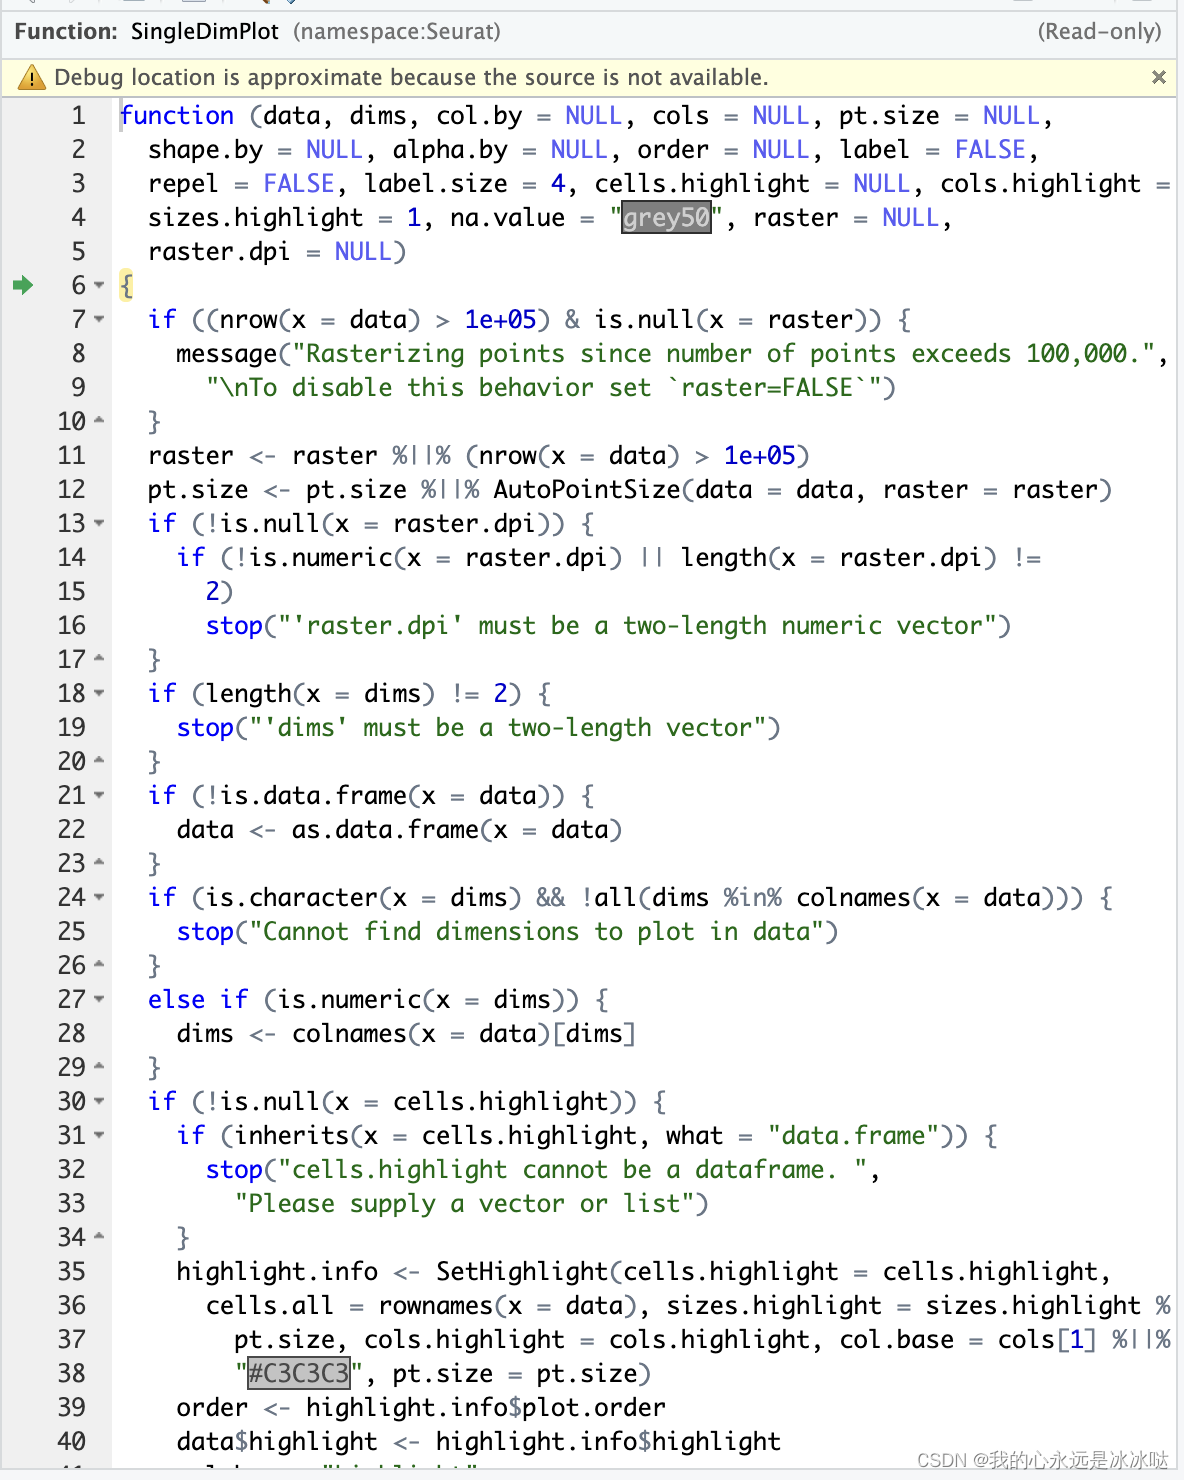1184x1480 pixels.
Task: Click the yellow warning triangle icon
Action: click(x=31, y=77)
